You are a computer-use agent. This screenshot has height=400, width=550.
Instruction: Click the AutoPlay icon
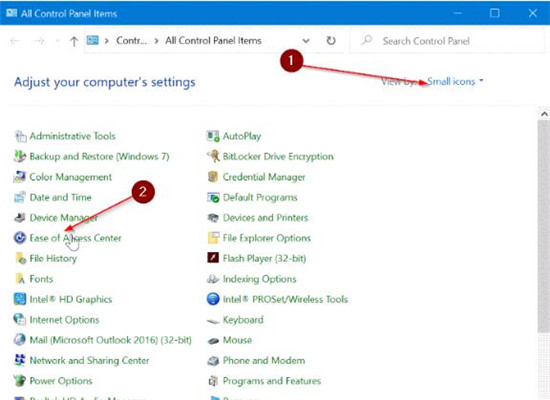[213, 136]
